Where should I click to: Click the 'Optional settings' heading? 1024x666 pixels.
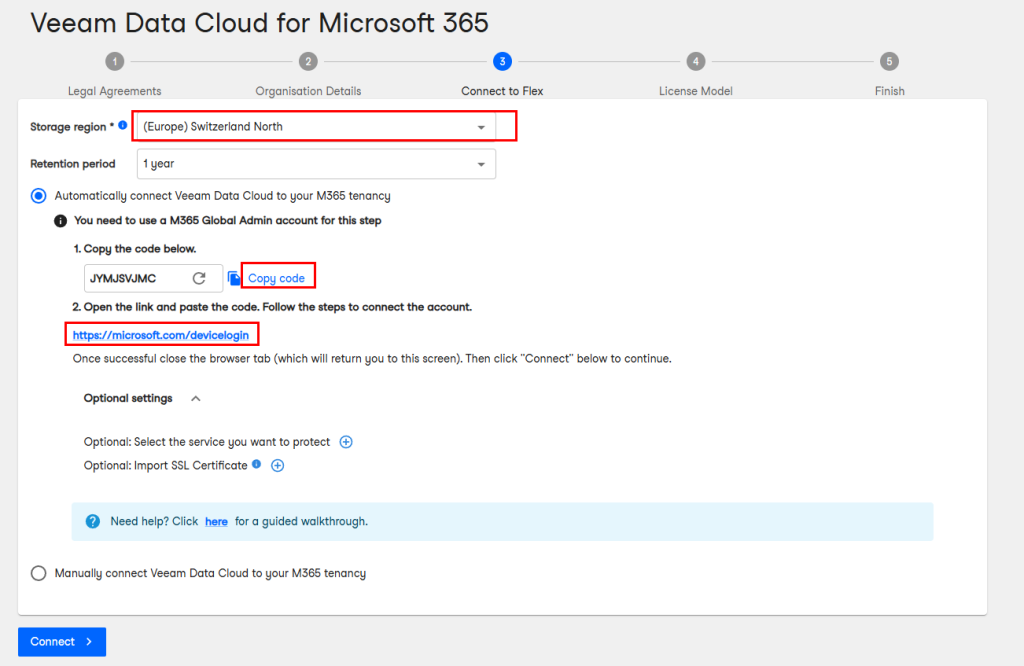[x=128, y=398]
